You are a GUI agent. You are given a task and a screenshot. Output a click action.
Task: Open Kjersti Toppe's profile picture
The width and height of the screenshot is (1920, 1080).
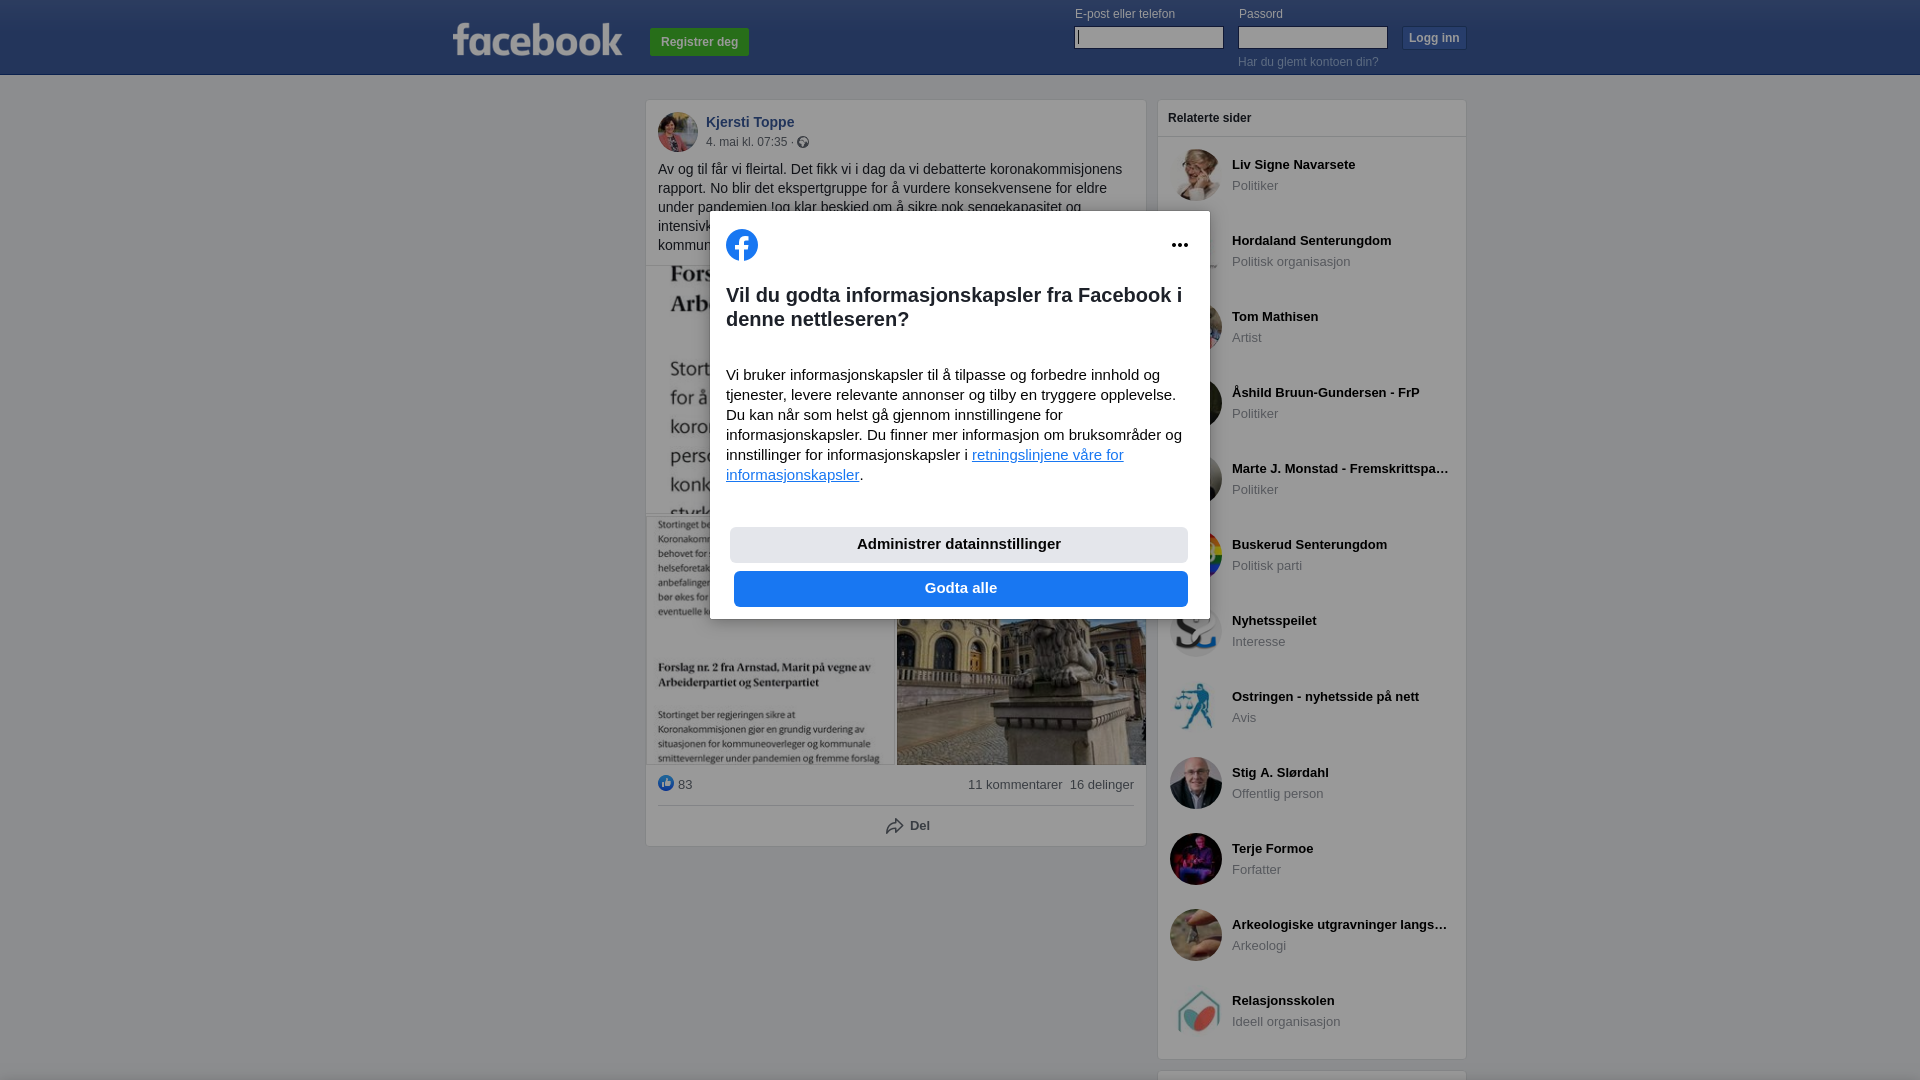pyautogui.click(x=678, y=132)
